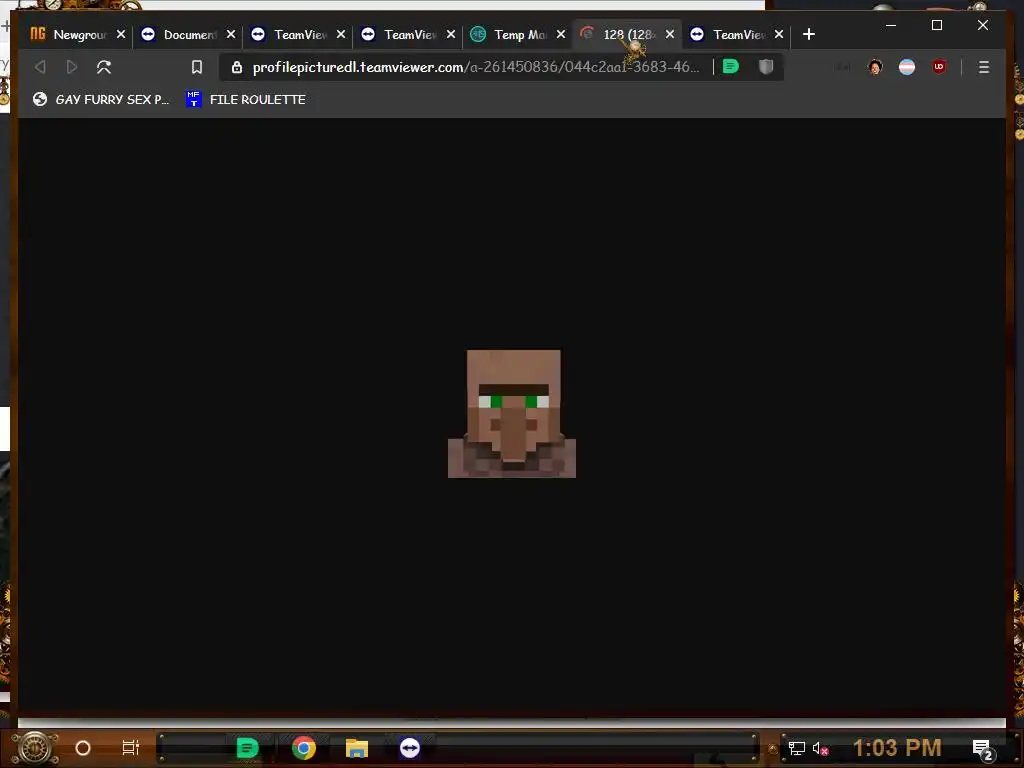Maximize the browser window

[936, 25]
